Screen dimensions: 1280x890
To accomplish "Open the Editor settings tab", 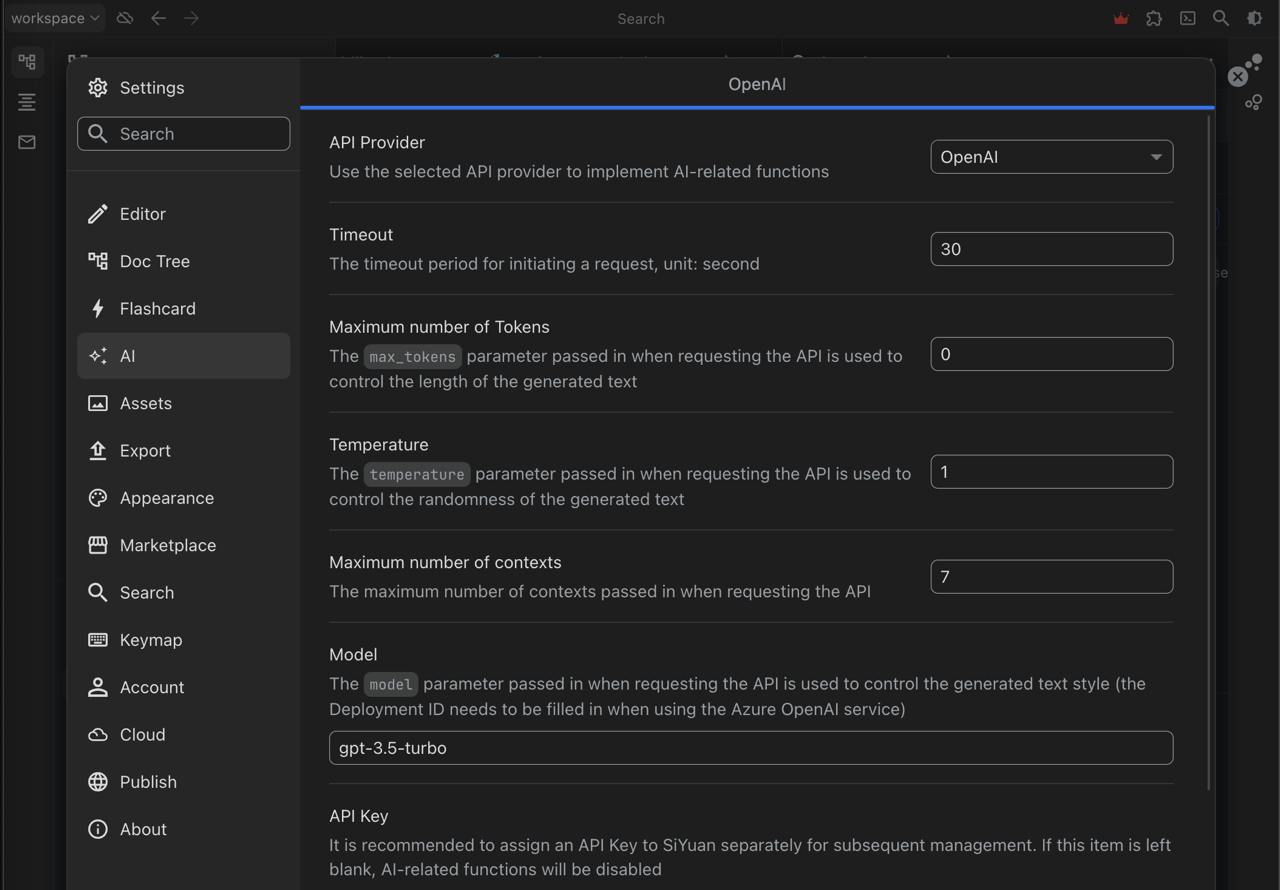I will (x=184, y=214).
